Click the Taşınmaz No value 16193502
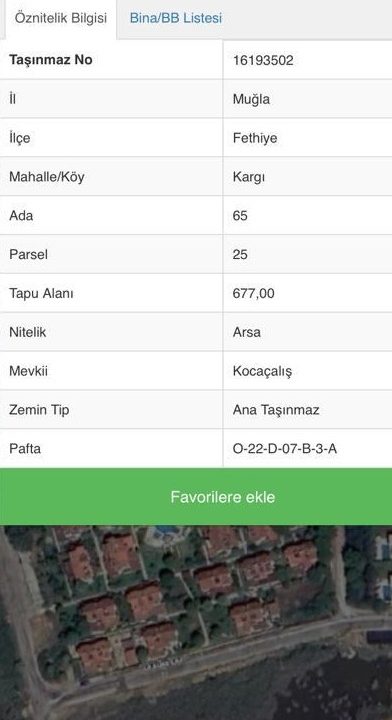The image size is (392, 720). [x=263, y=60]
